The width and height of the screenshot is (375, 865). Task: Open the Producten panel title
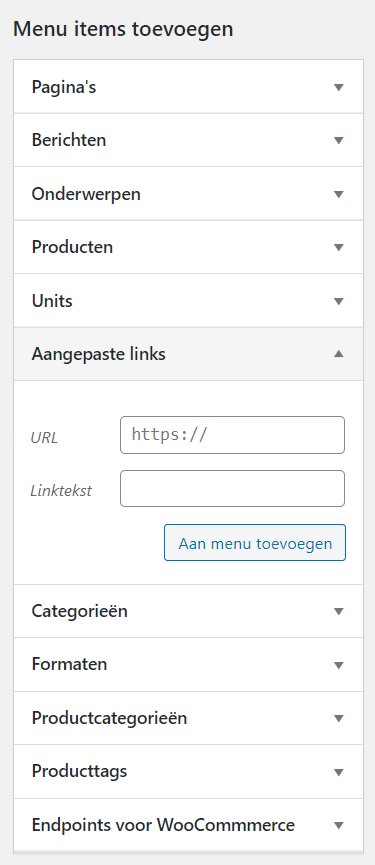[x=72, y=247]
